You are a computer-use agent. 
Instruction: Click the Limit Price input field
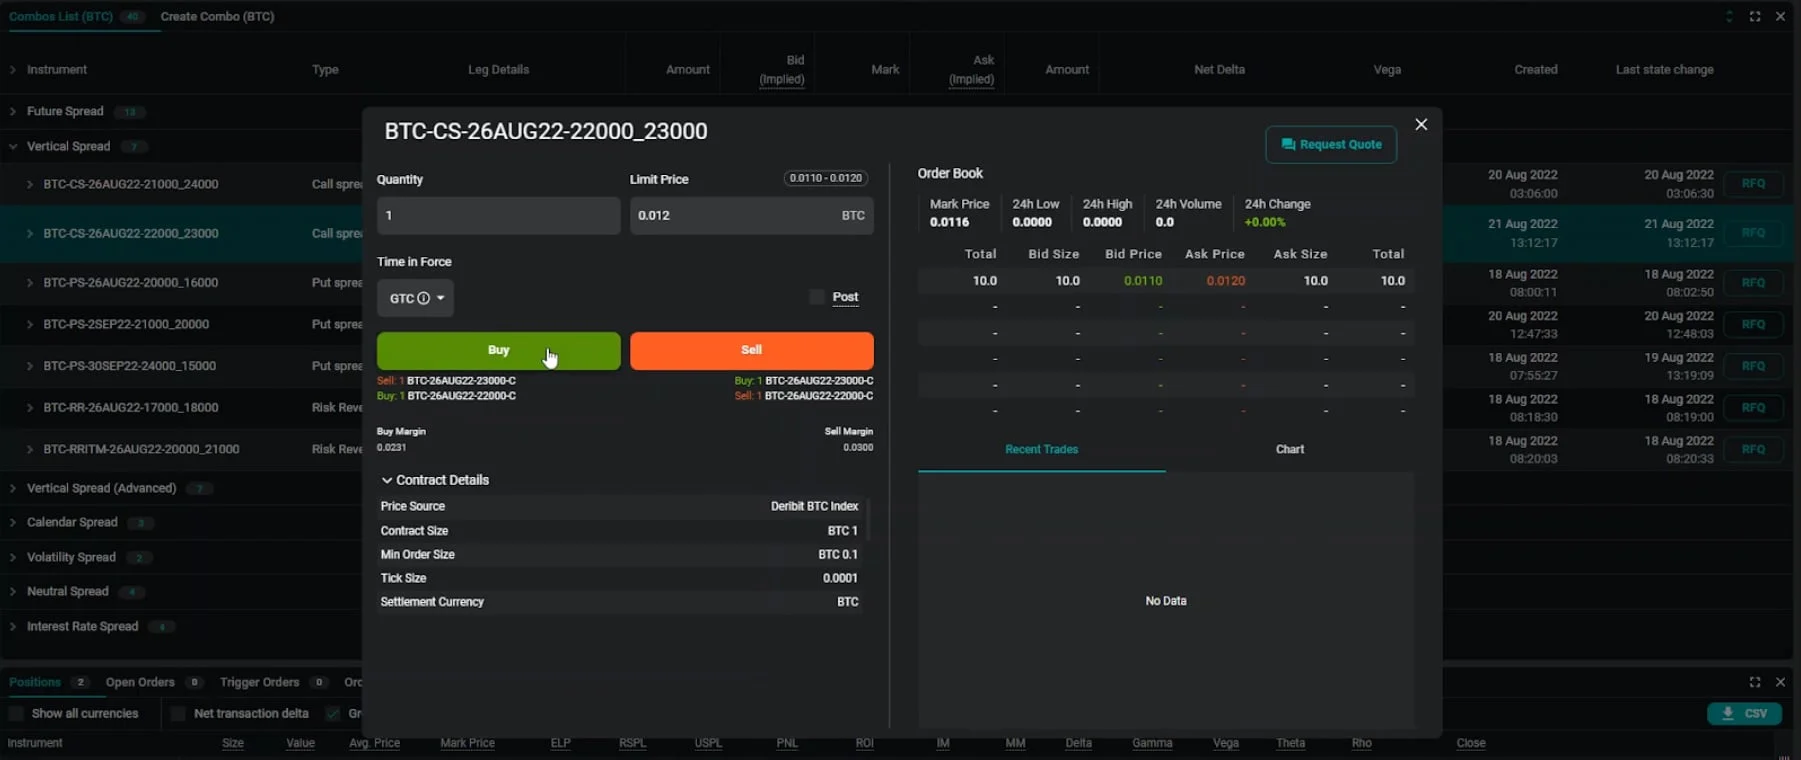pyautogui.click(x=751, y=215)
